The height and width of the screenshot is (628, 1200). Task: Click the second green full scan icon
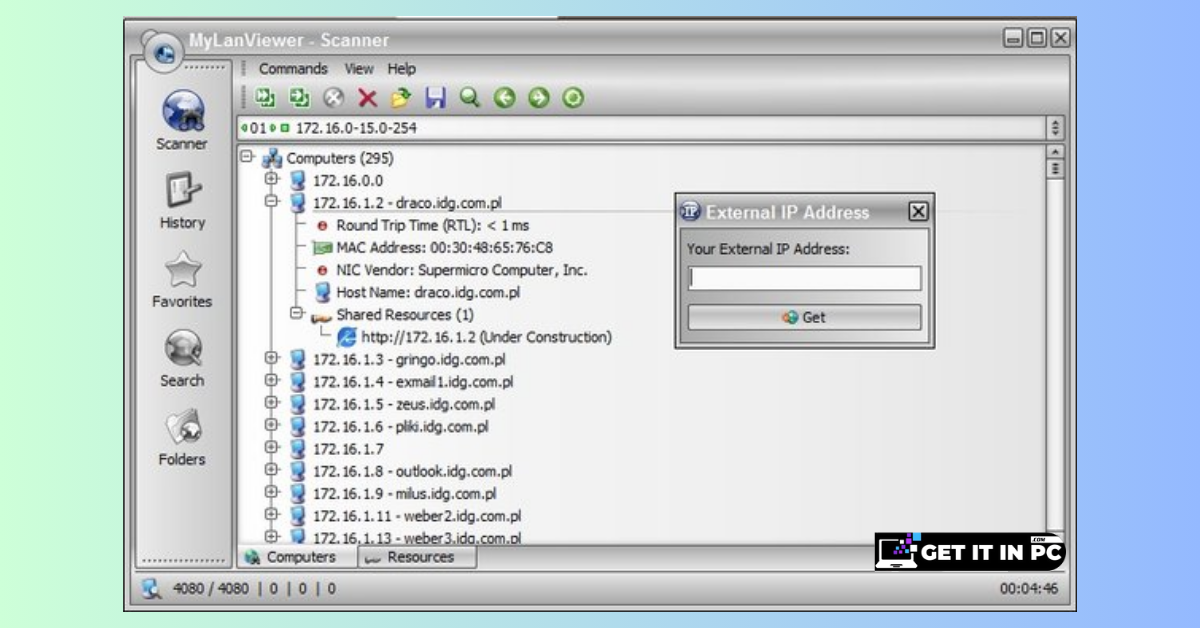coord(299,97)
